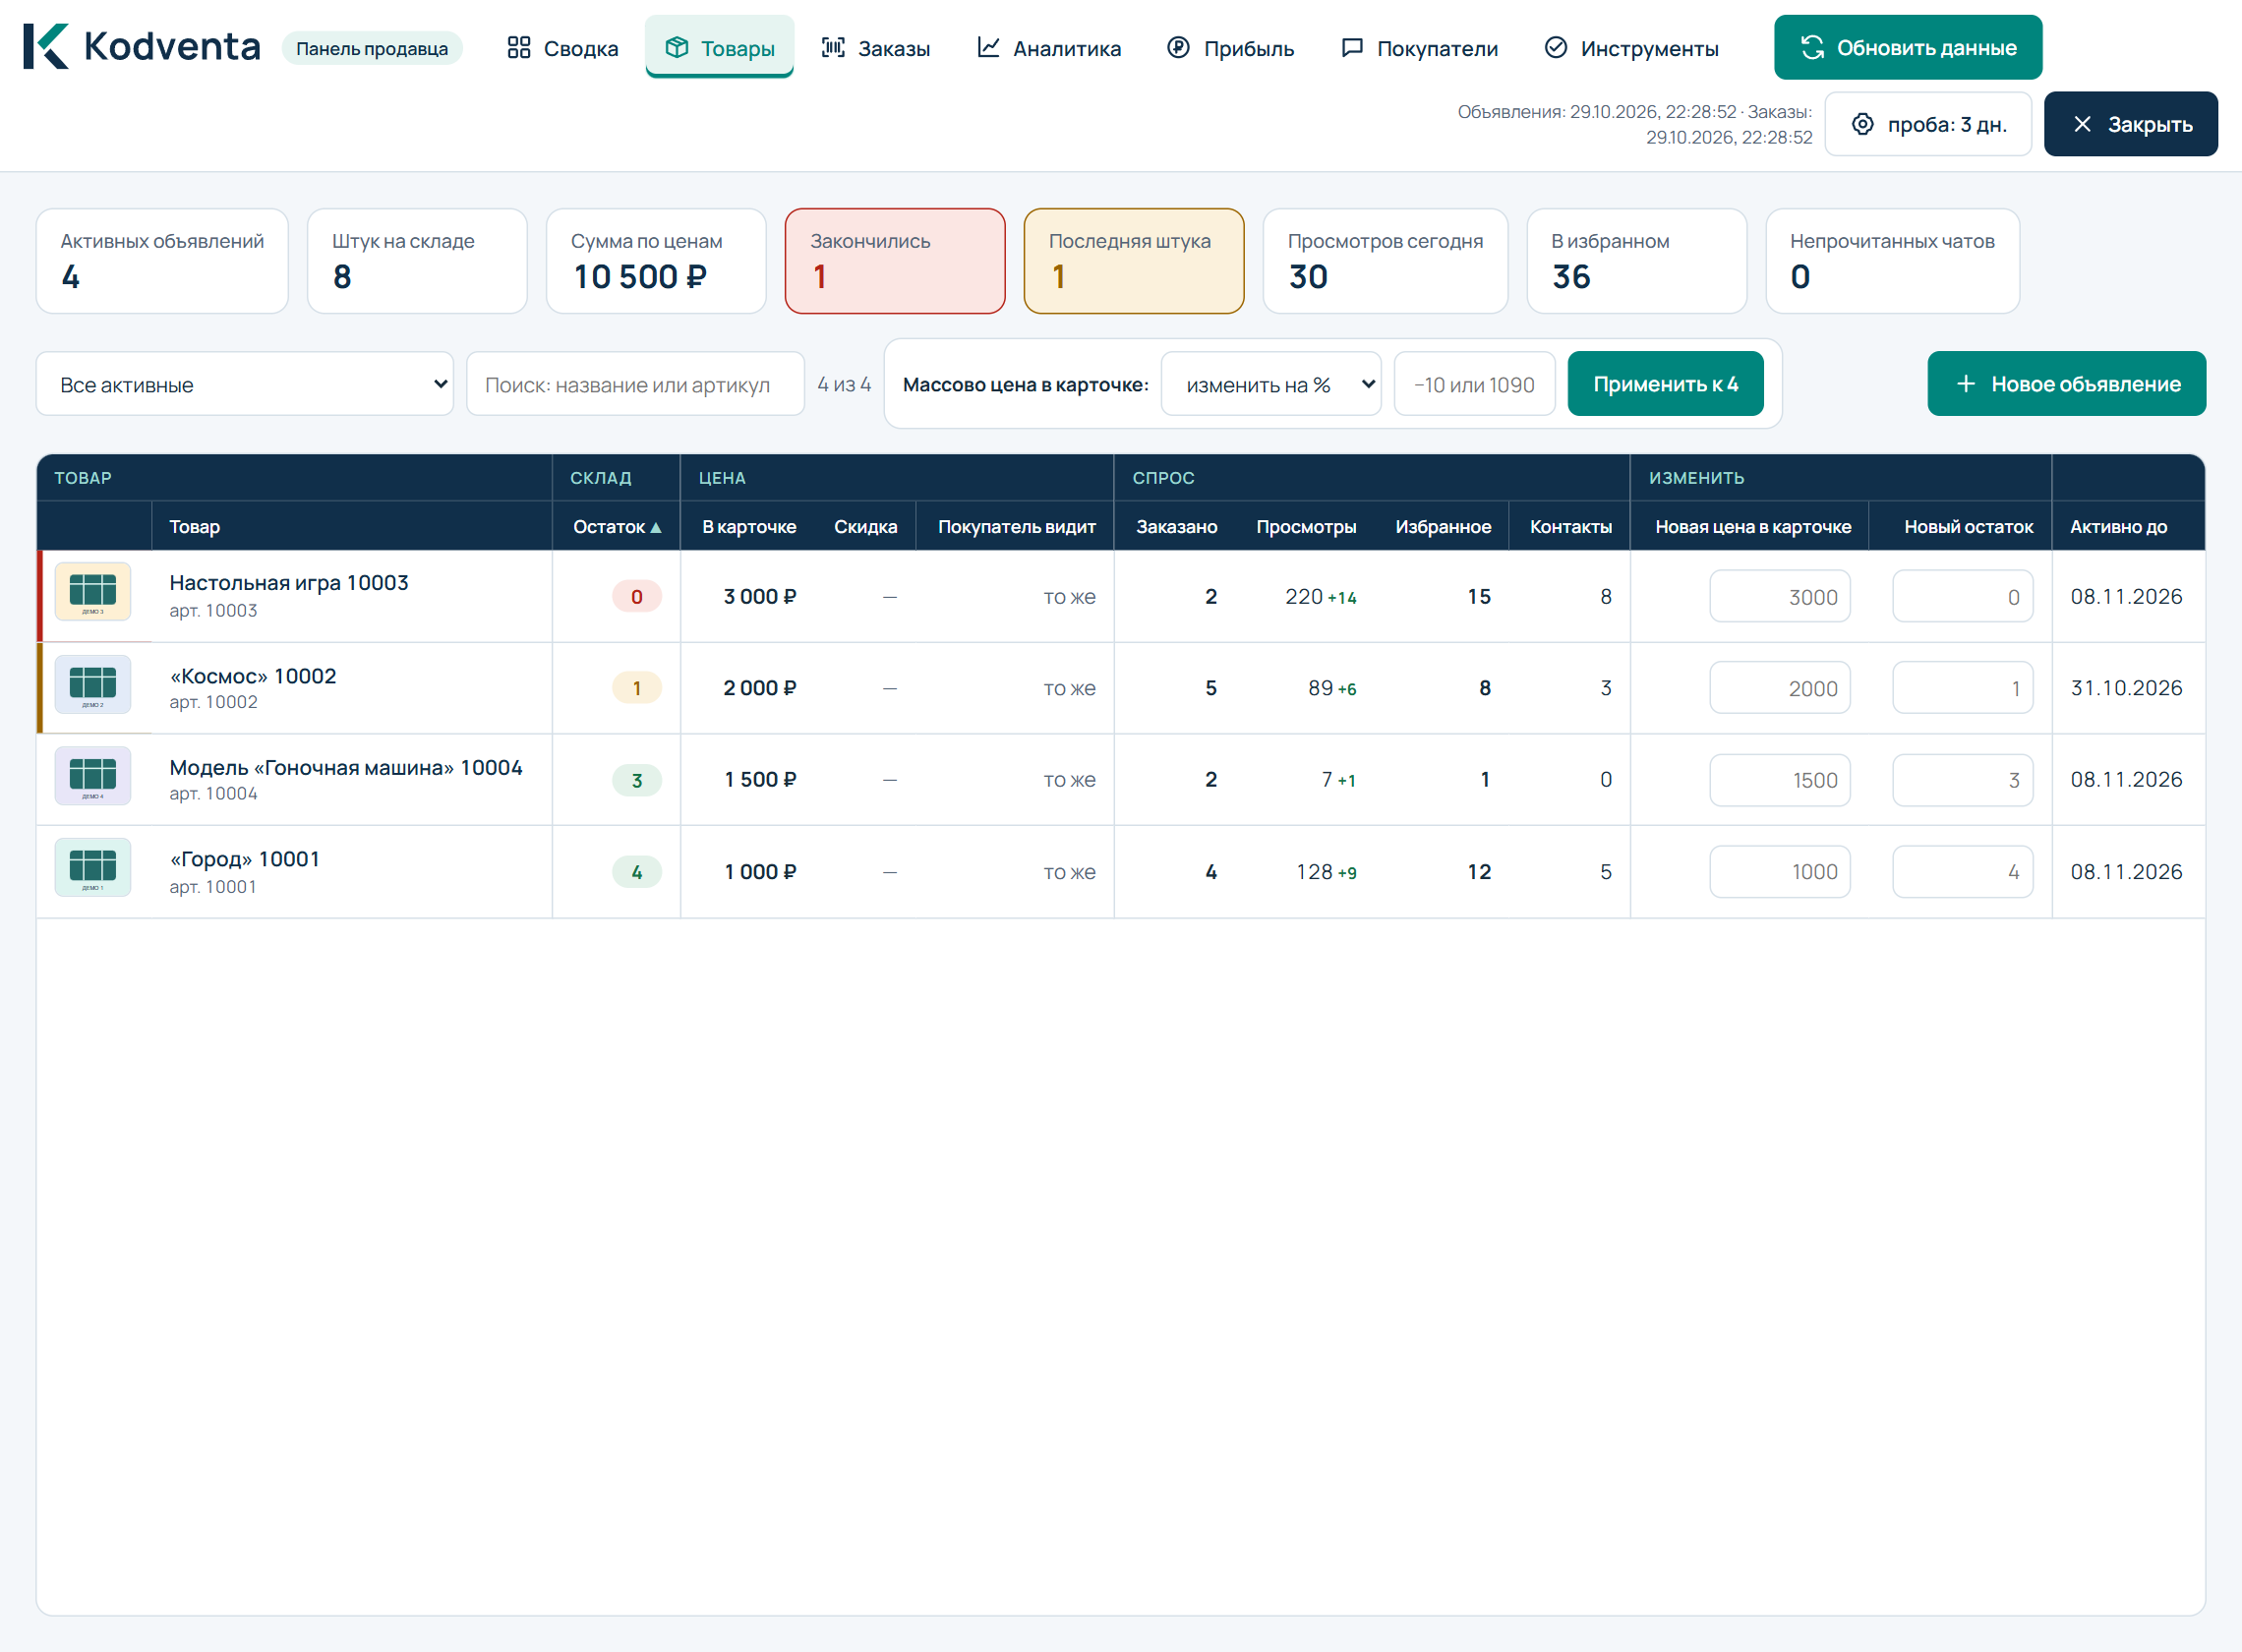The width and height of the screenshot is (2242, 1652).
Task: Click the Обновить данные button
Action: (x=1907, y=47)
